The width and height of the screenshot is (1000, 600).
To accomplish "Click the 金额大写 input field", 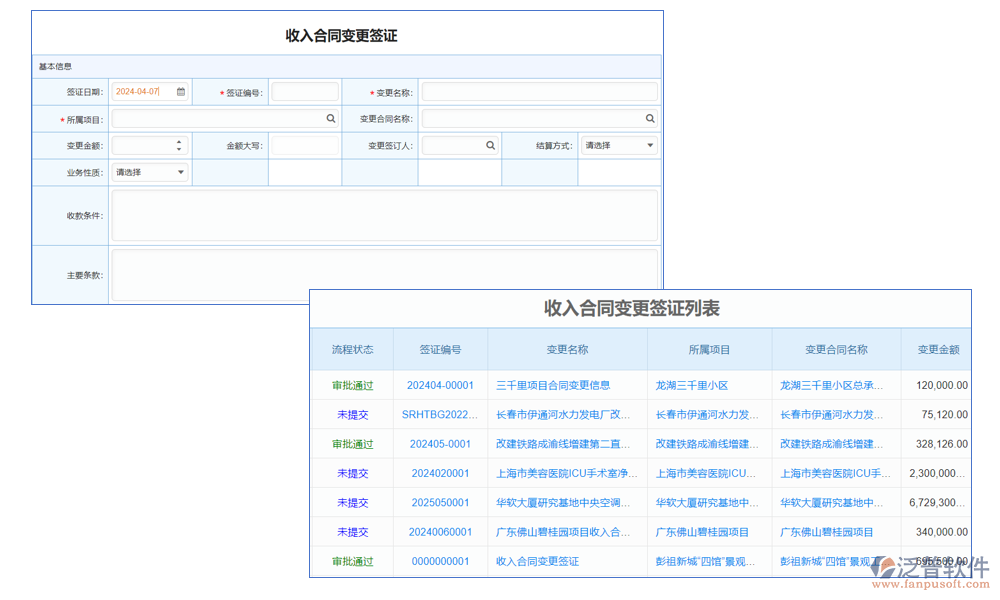I will point(305,144).
